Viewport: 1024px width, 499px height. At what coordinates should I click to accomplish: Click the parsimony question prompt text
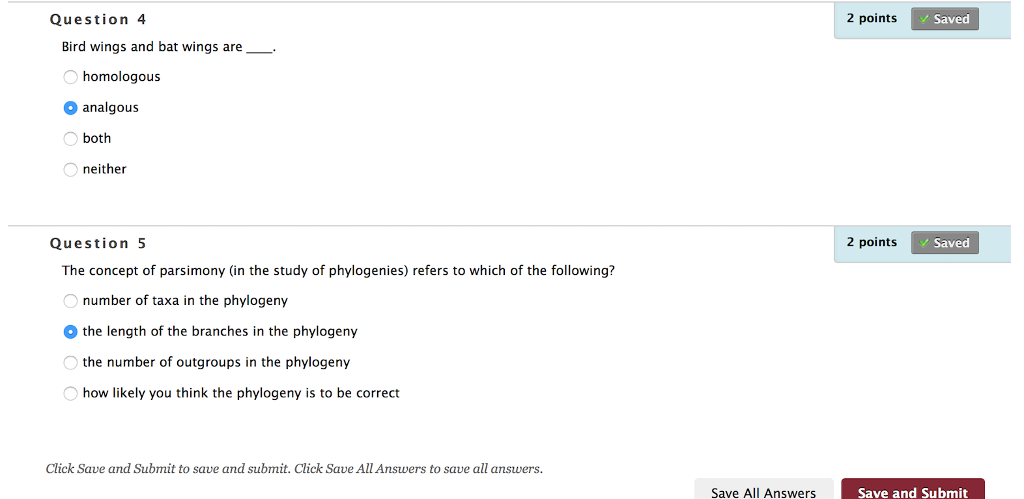click(338, 271)
